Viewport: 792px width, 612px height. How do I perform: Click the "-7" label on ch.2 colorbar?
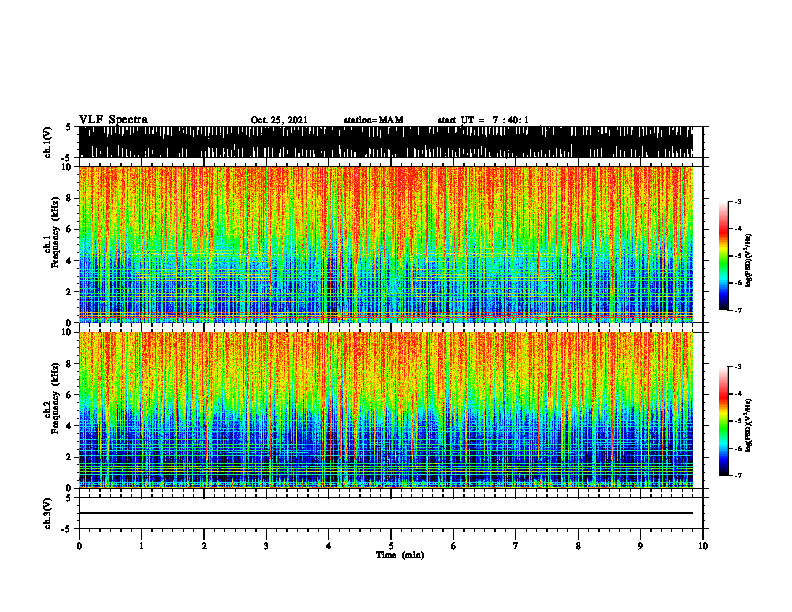click(x=738, y=475)
